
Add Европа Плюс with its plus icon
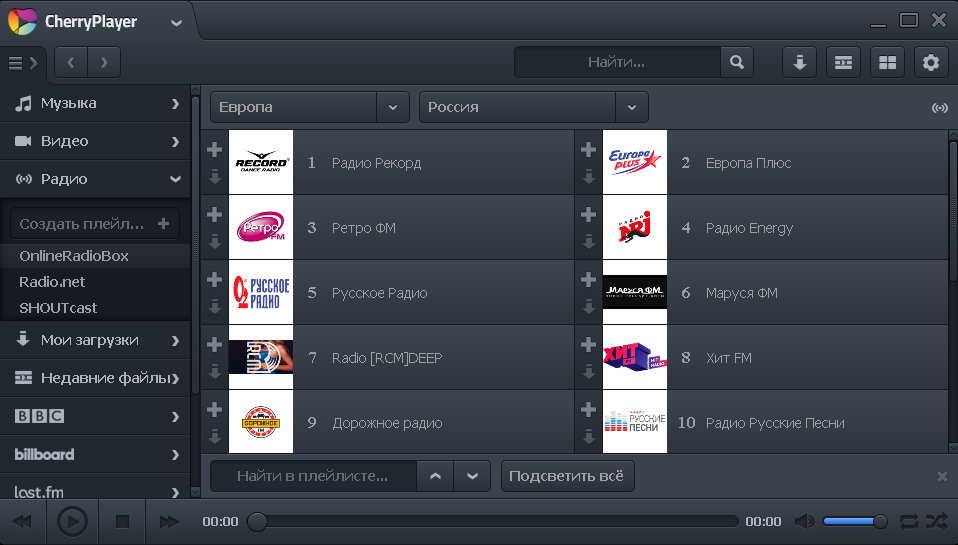click(588, 149)
